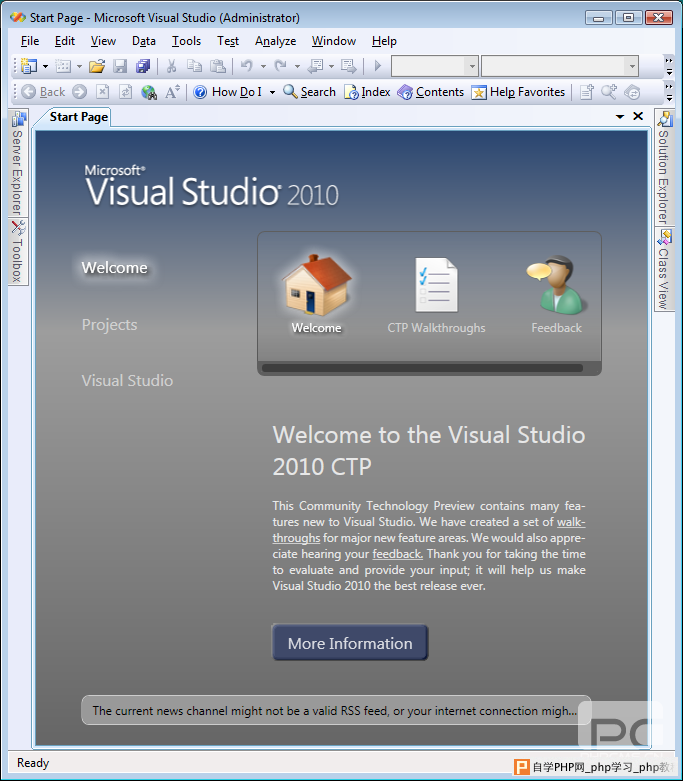Open the Solution Explorer side panel

click(x=664, y=168)
